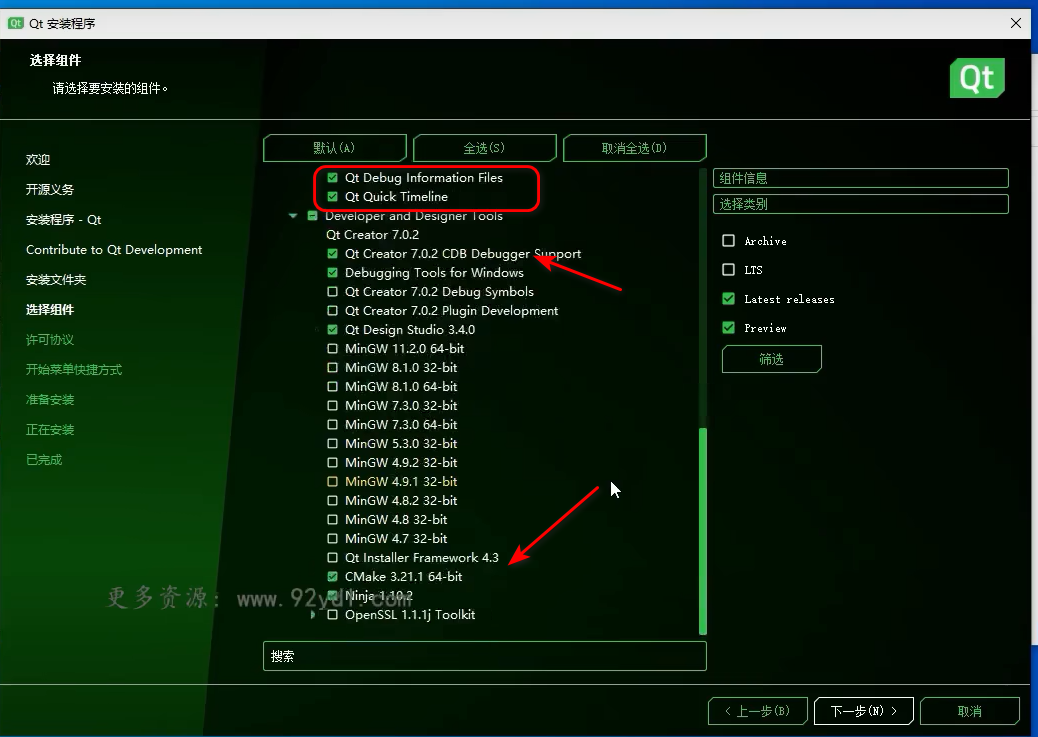
Task: Click the 默认(A) default button
Action: [x=334, y=148]
